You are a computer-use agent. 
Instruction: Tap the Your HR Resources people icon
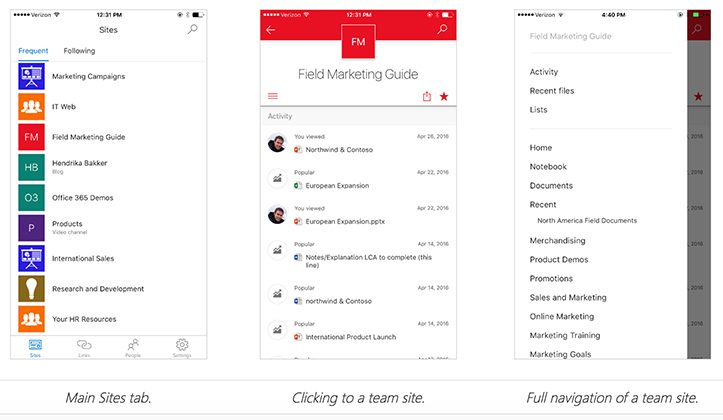pos(31,319)
